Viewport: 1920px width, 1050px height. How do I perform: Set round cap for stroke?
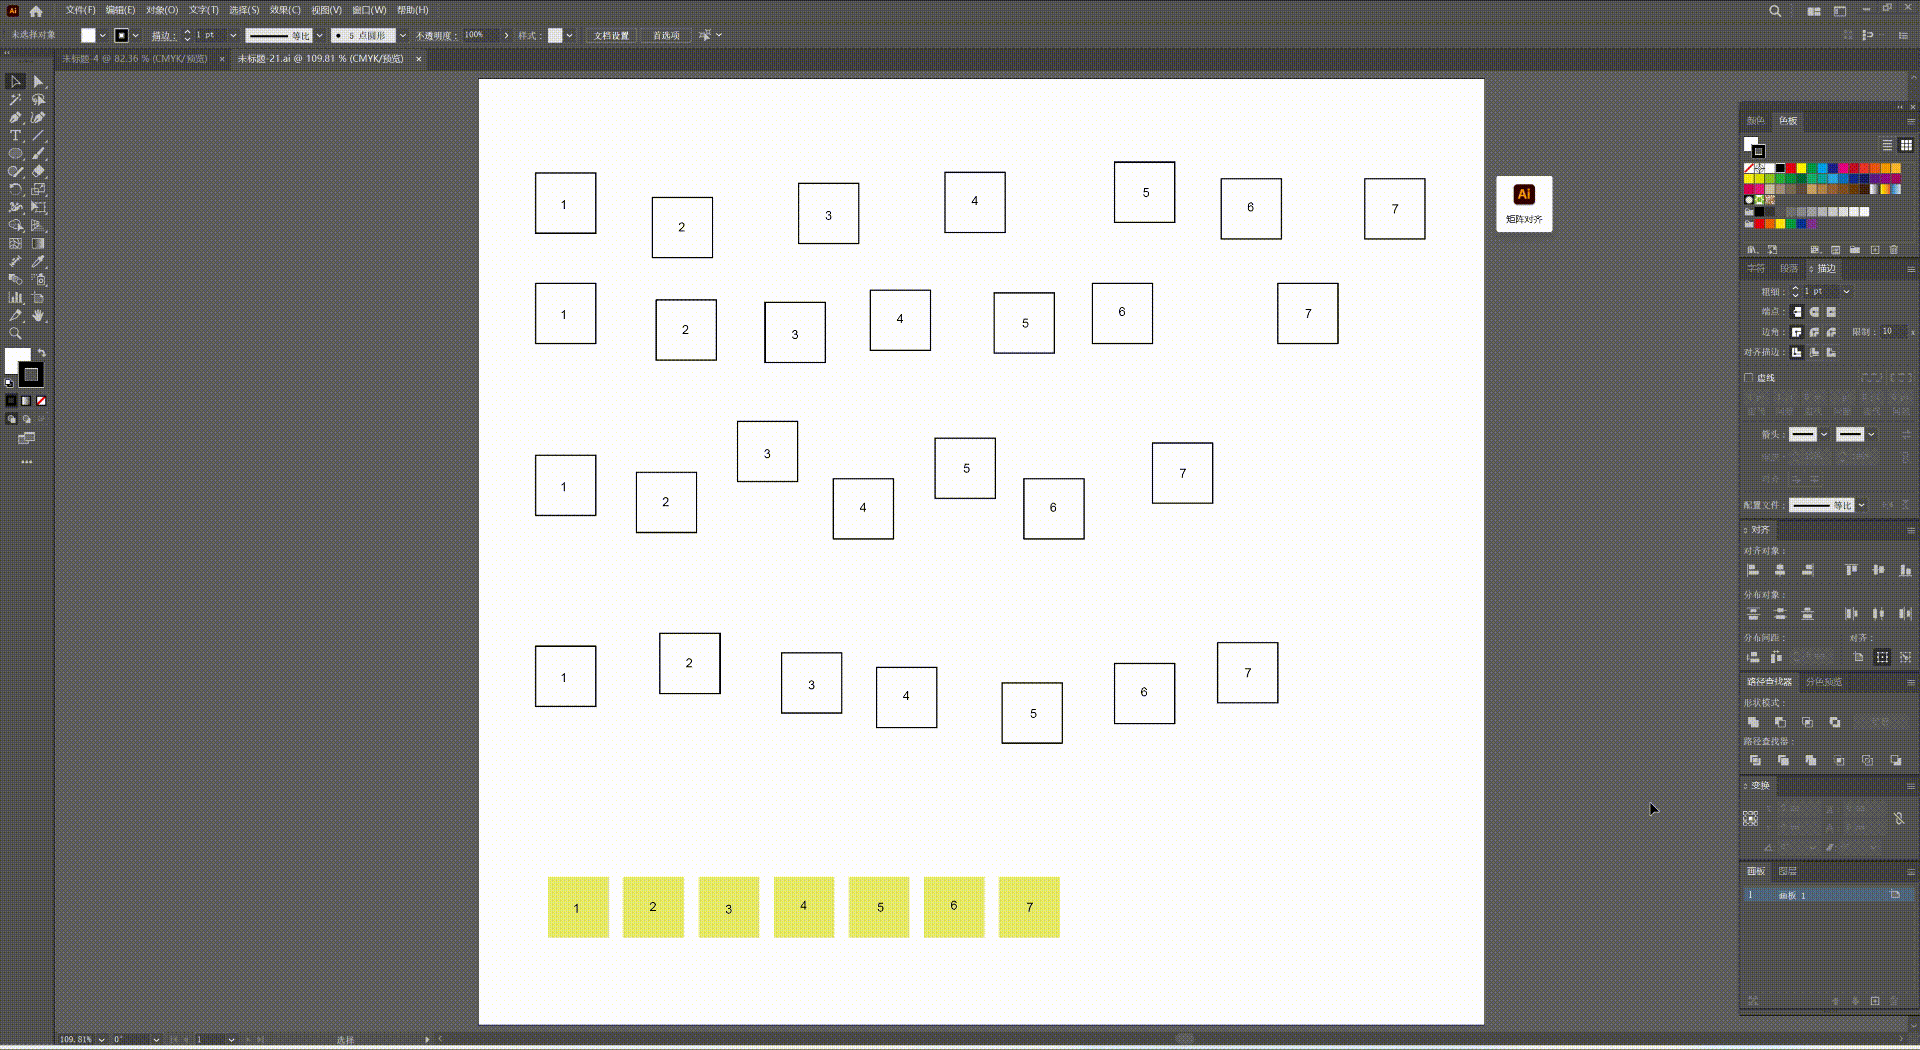pyautogui.click(x=1814, y=312)
